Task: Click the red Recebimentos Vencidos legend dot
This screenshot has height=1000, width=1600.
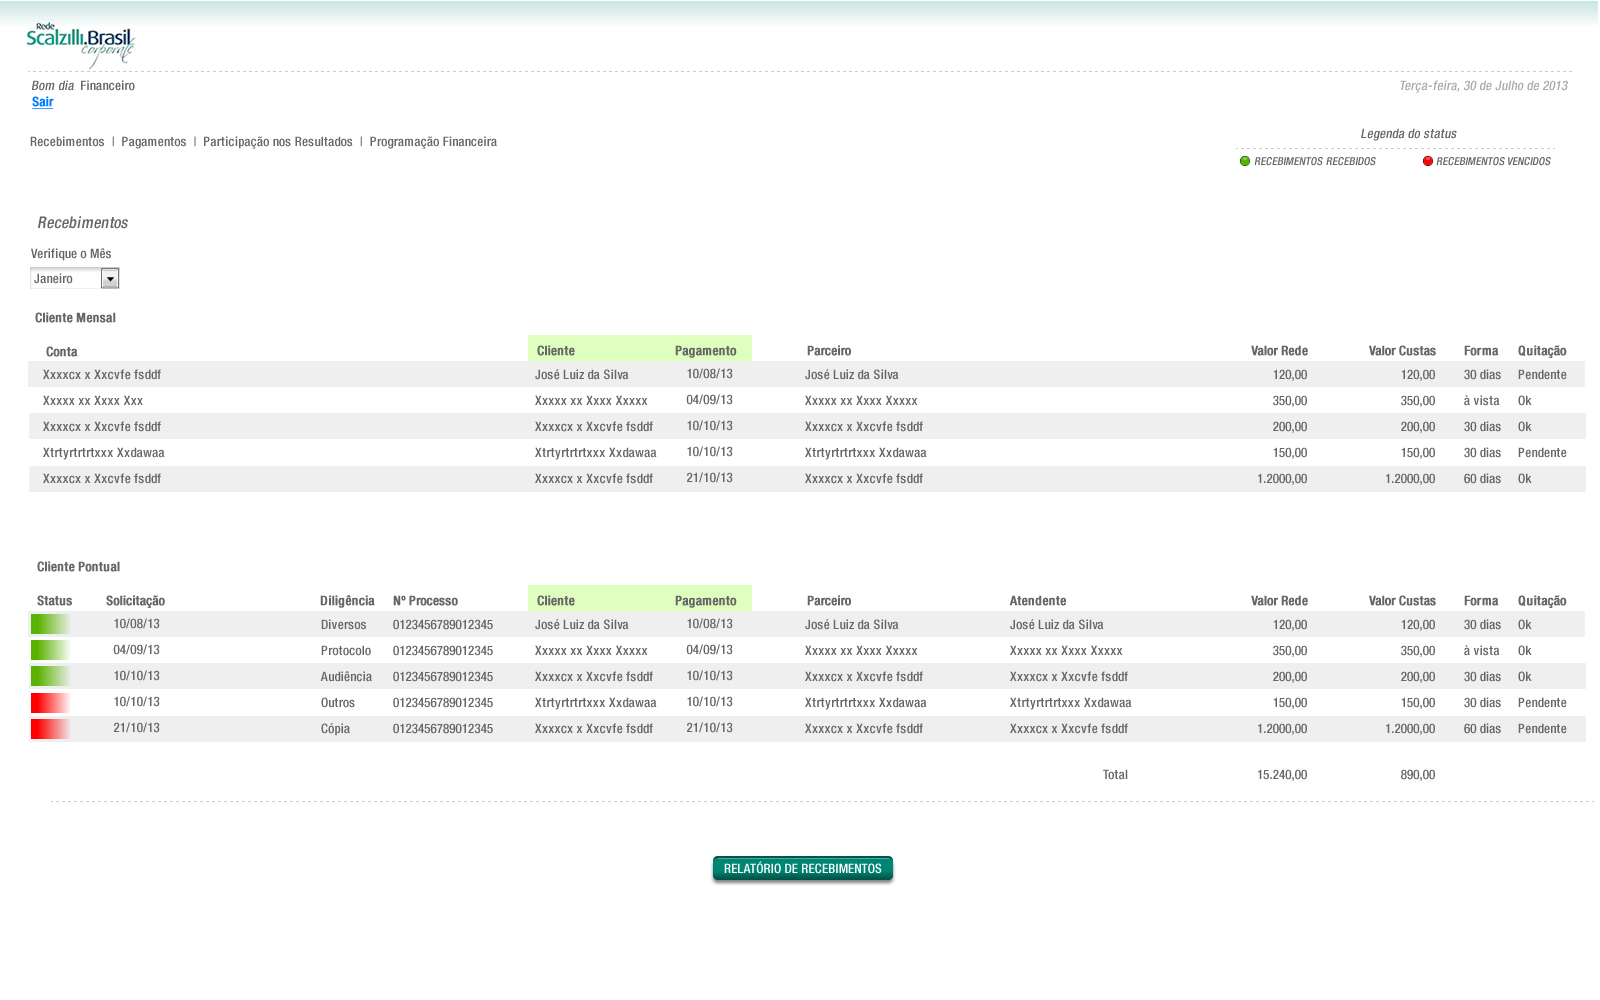Action: (x=1428, y=161)
